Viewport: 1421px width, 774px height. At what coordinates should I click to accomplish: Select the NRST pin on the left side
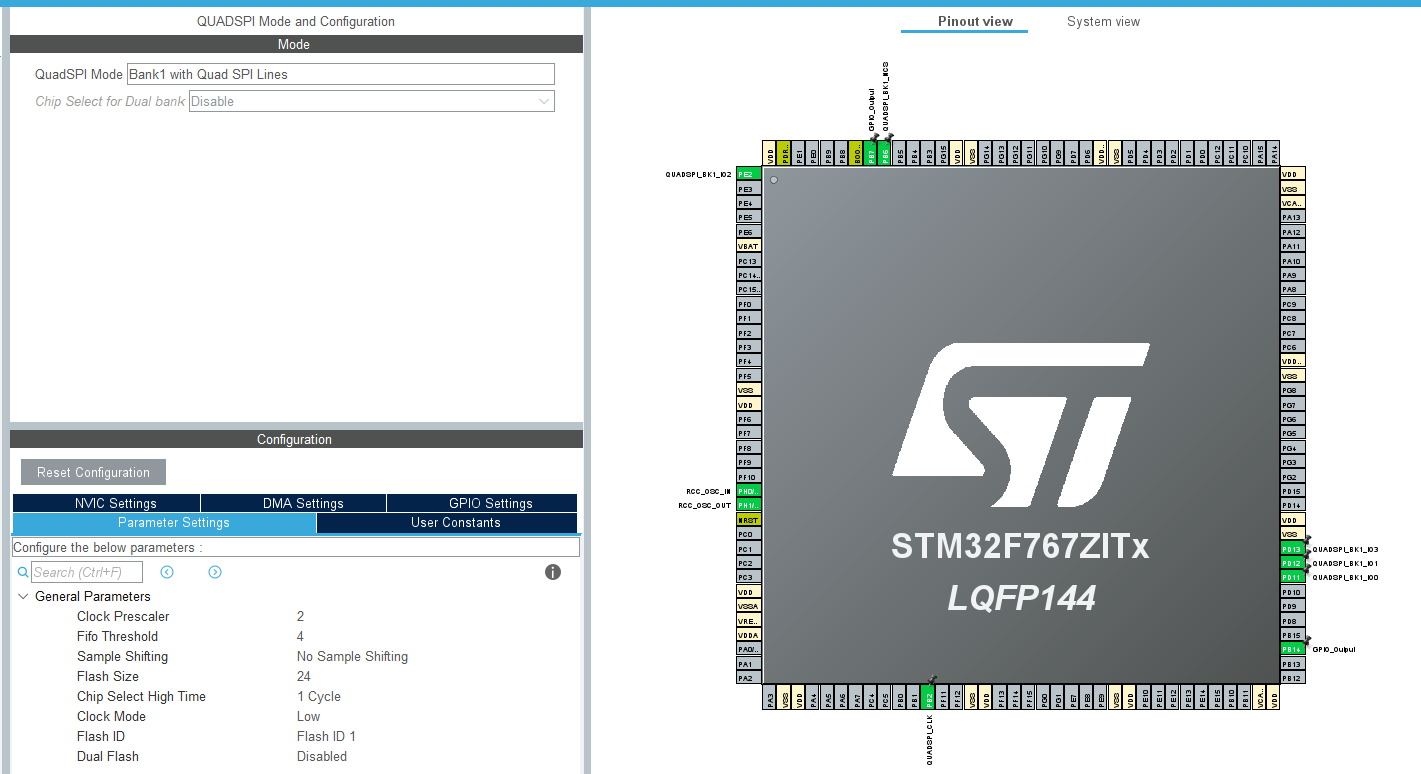[x=747, y=519]
